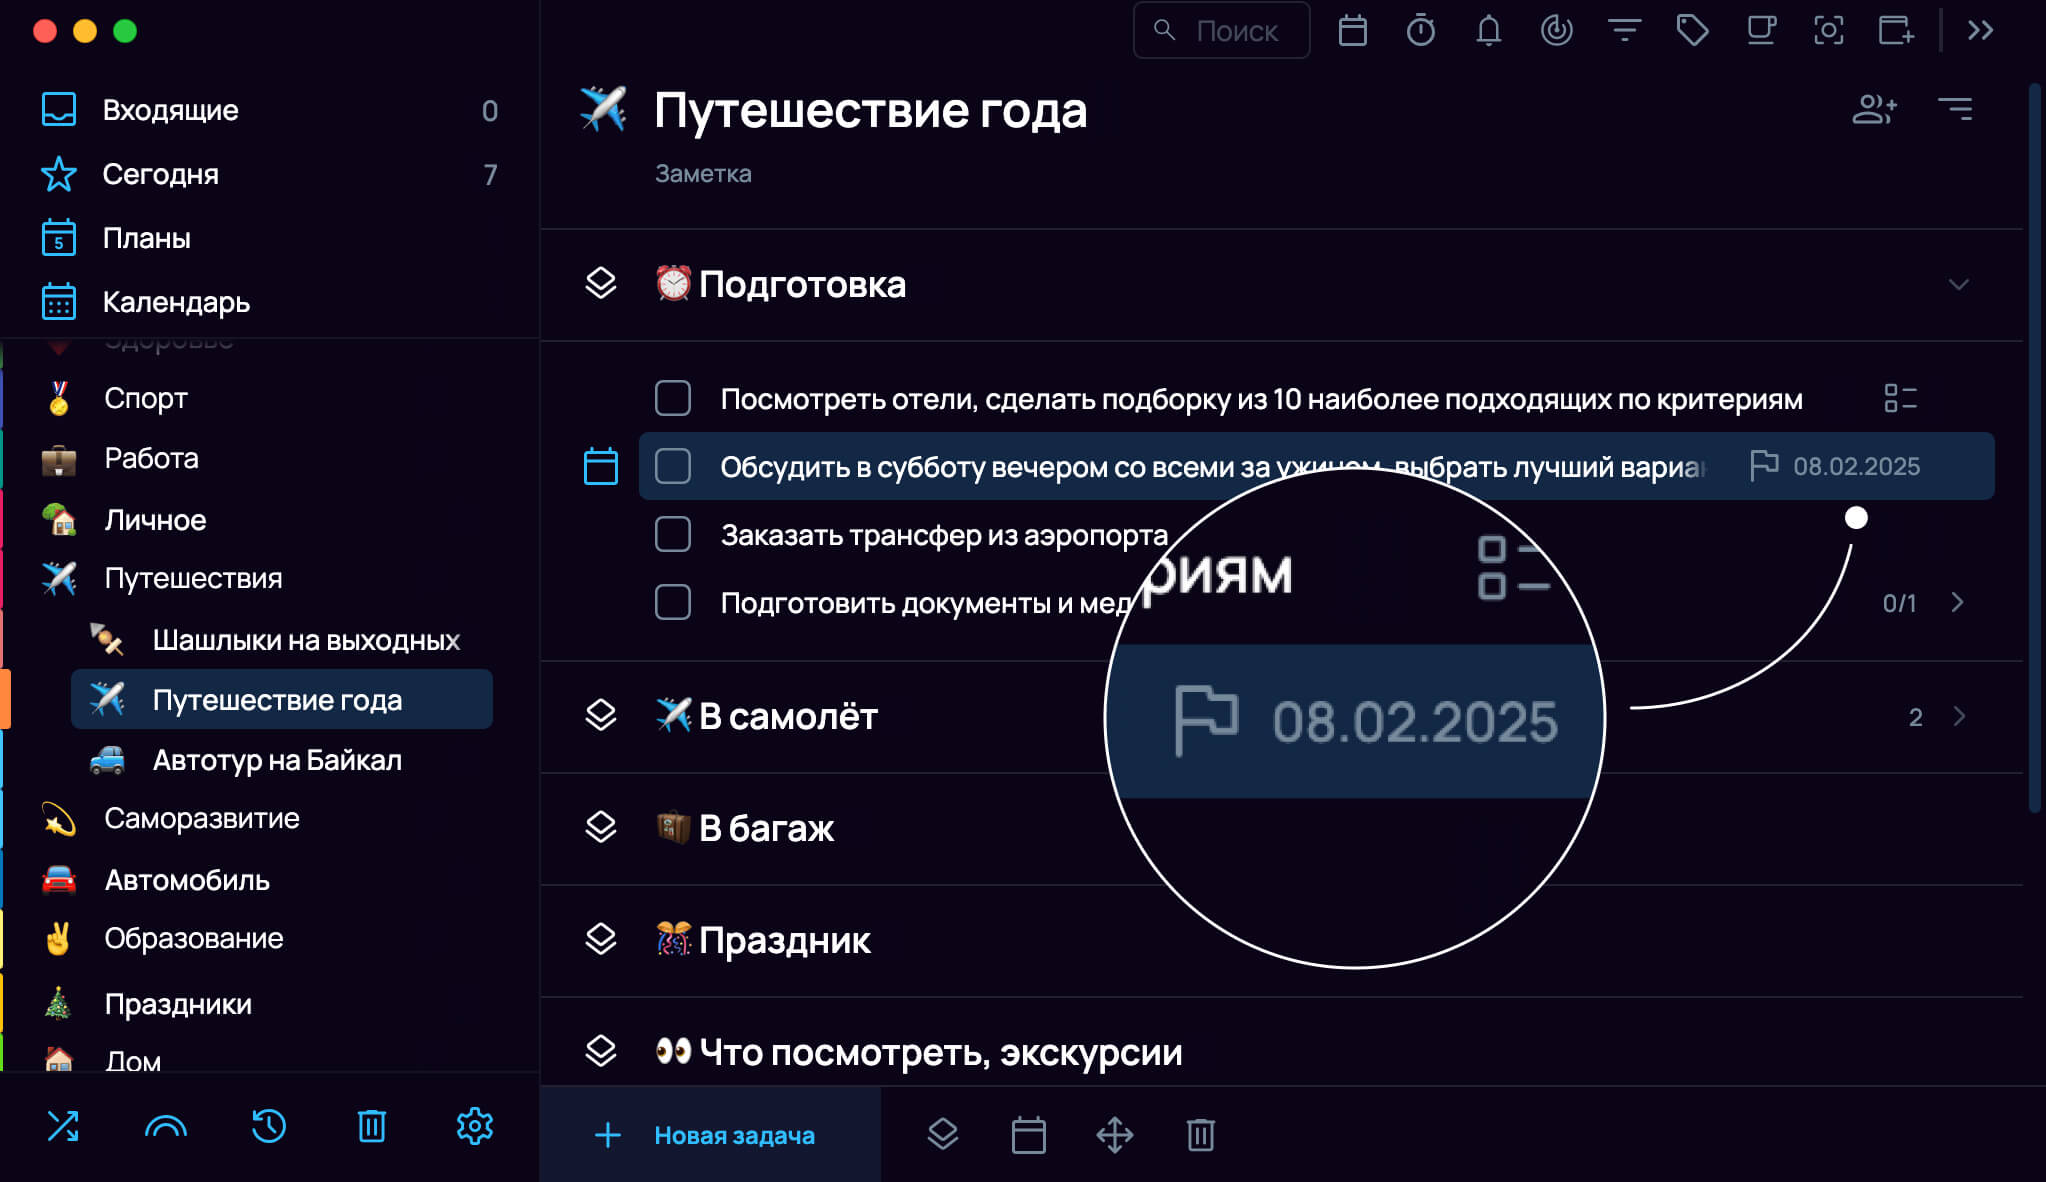Viewport: 2046px width, 1182px height.
Task: Open the Праздник section
Action: point(1281,940)
